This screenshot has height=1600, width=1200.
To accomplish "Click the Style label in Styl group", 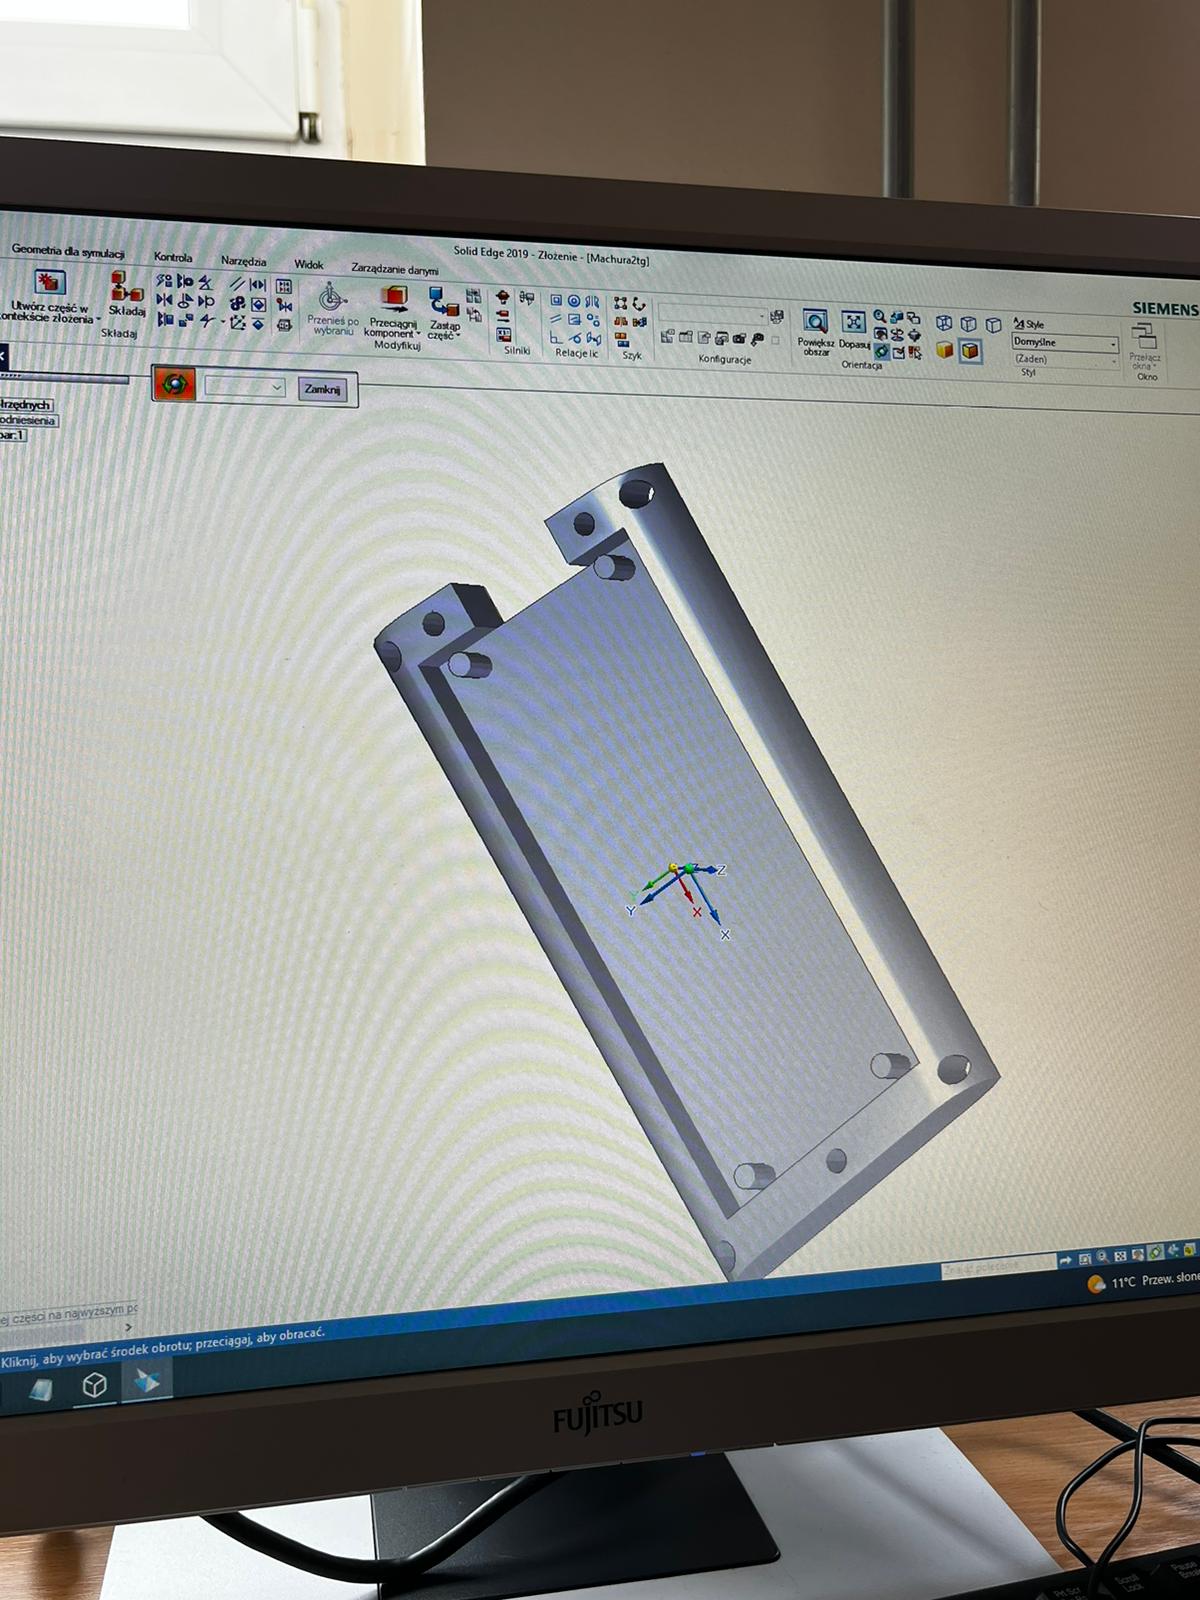I will 1029,324.
